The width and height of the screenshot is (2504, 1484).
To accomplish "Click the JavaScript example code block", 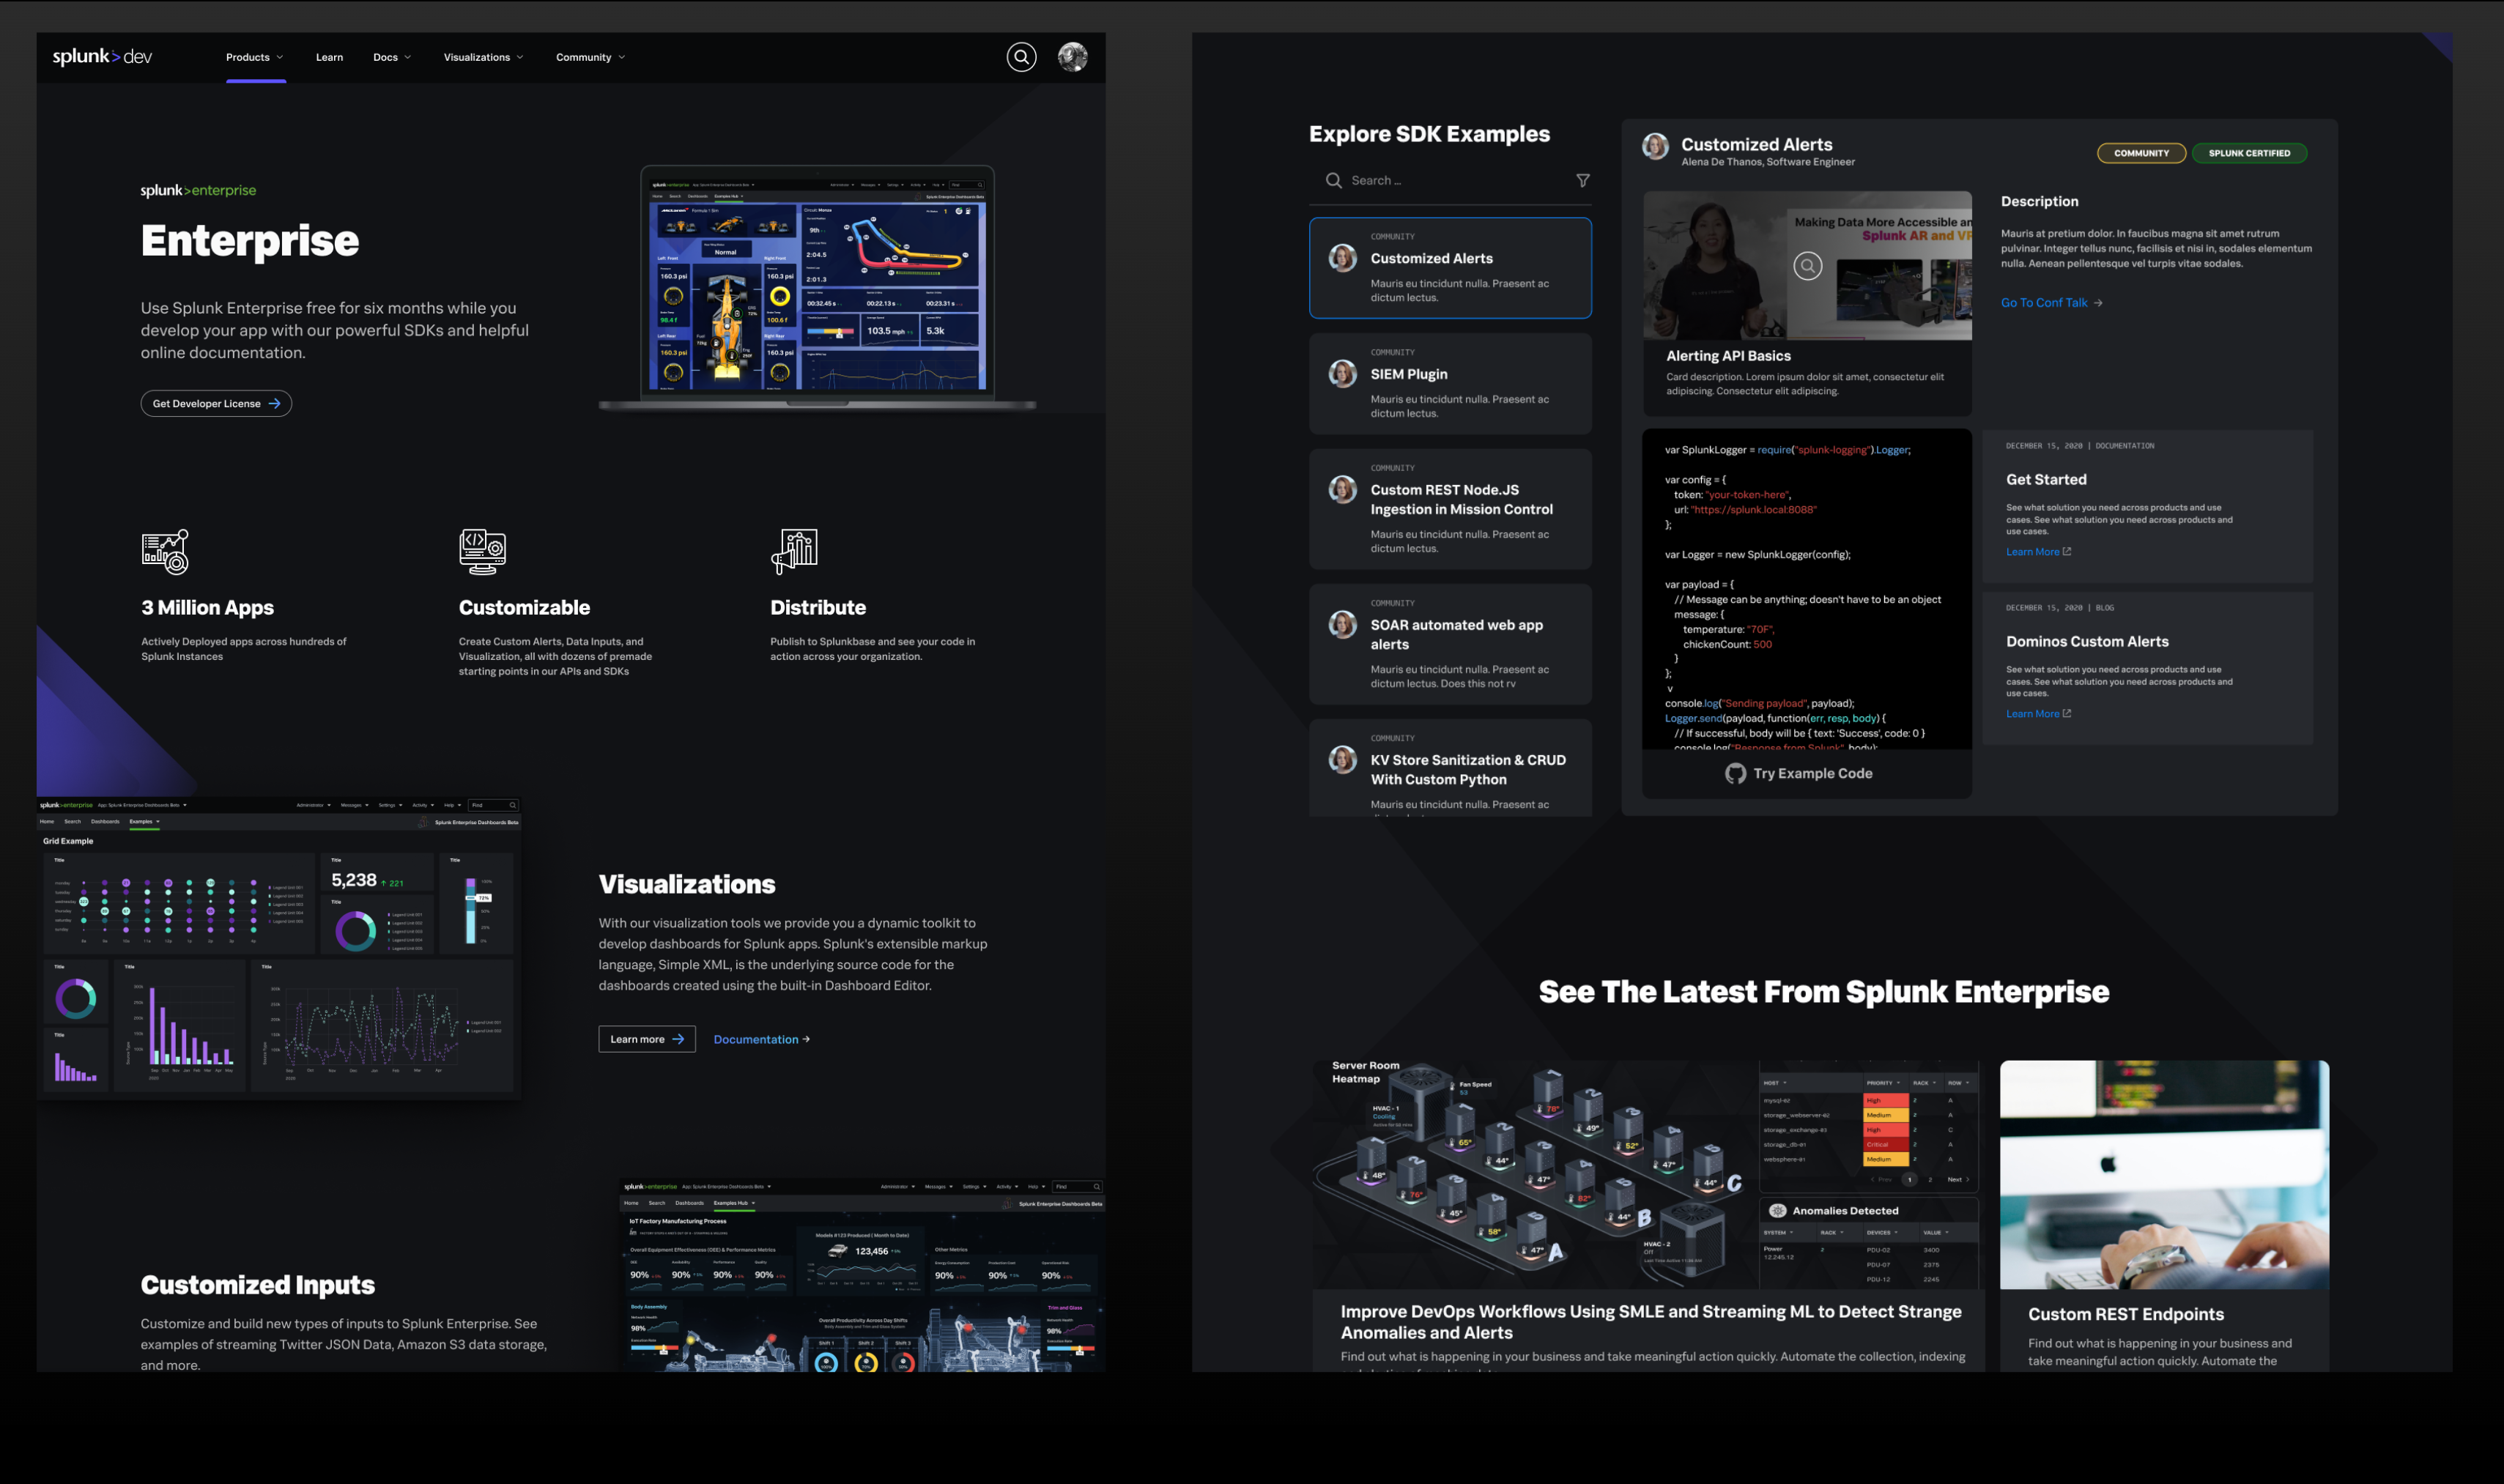I will coord(1807,590).
